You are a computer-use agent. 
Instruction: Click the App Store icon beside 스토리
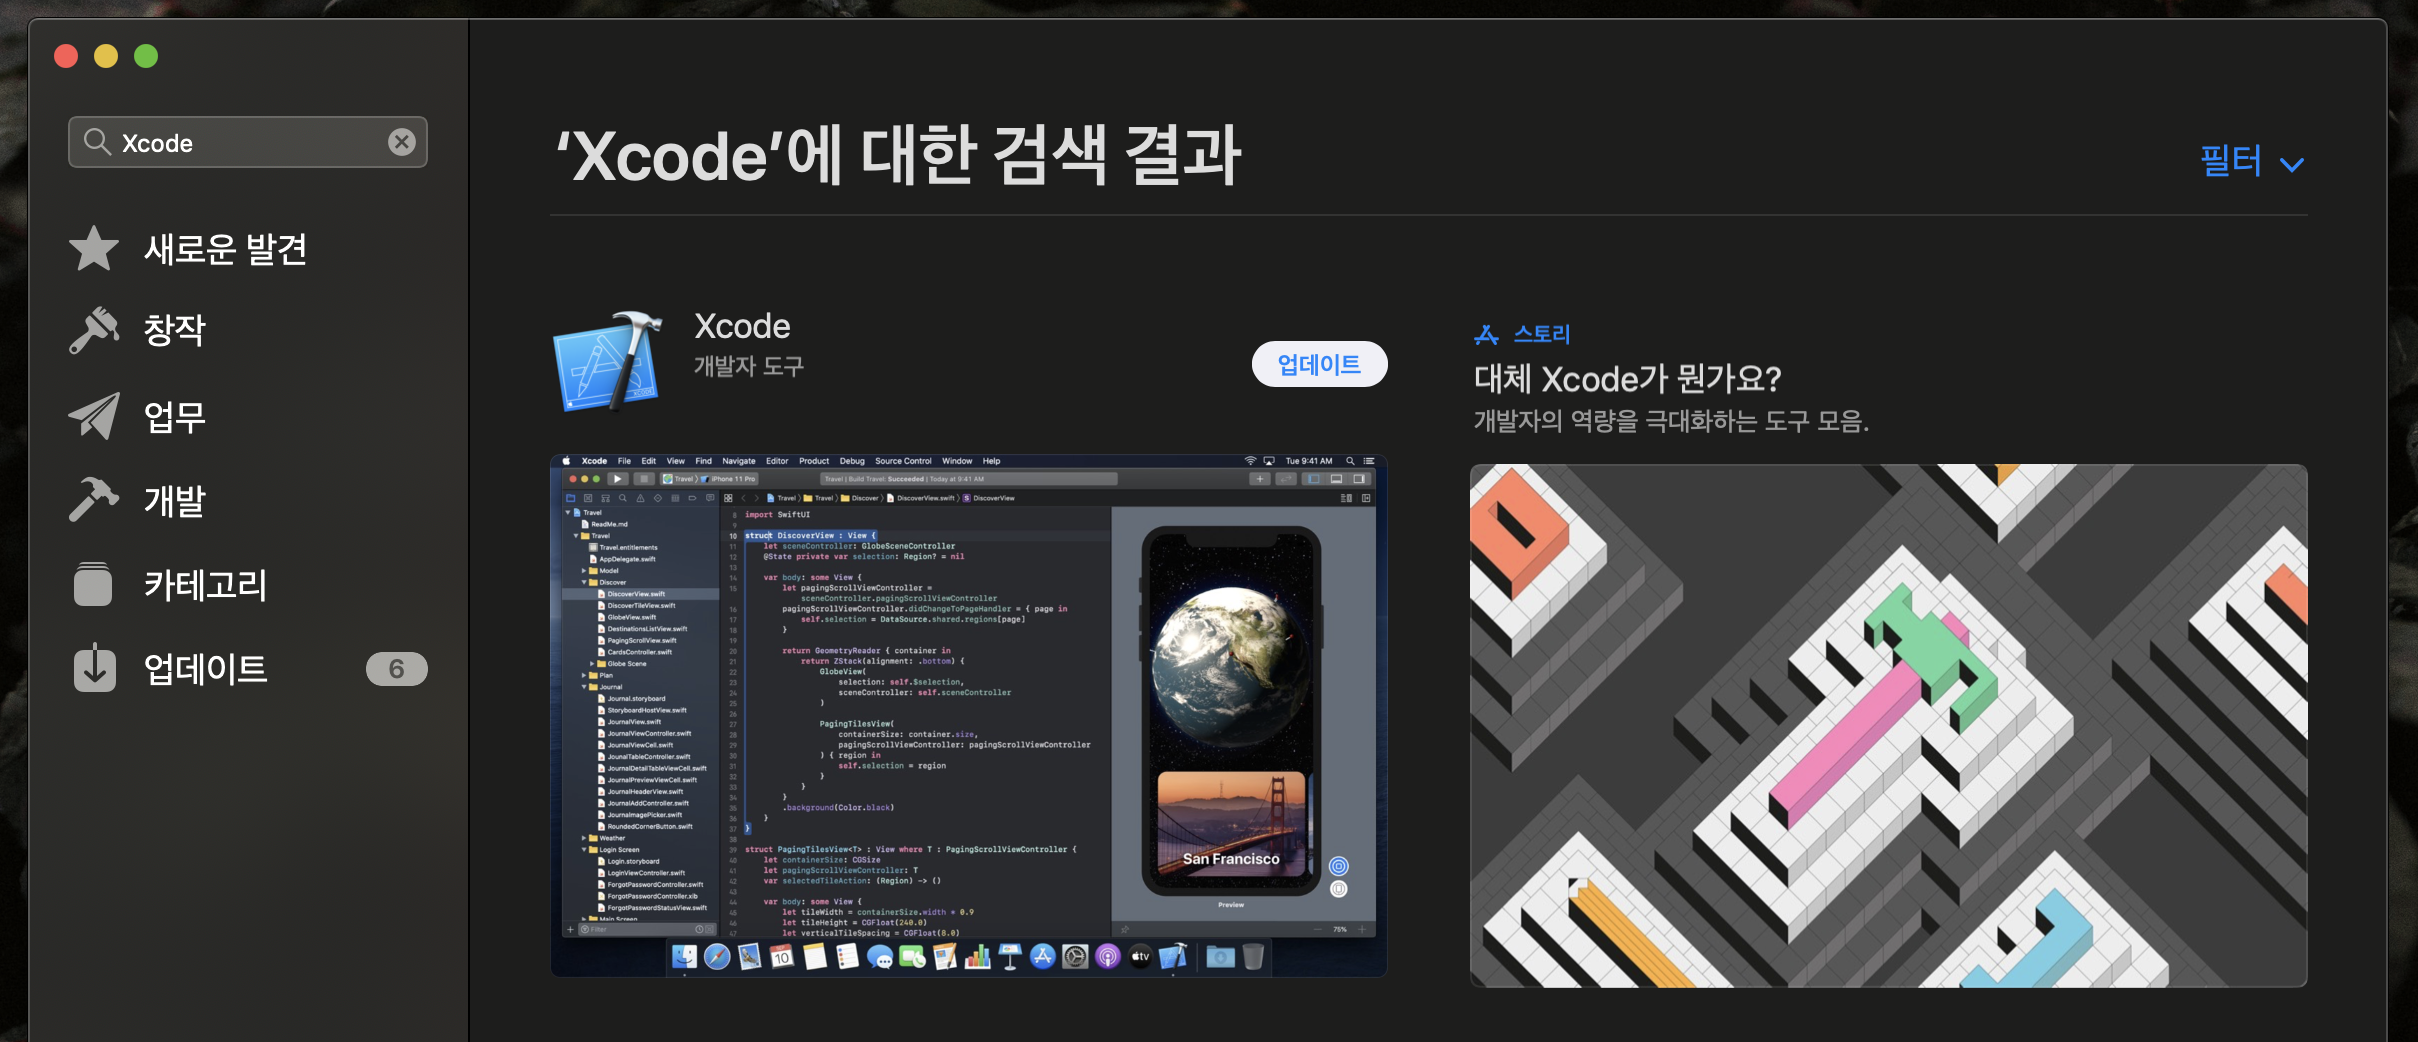coord(1486,334)
